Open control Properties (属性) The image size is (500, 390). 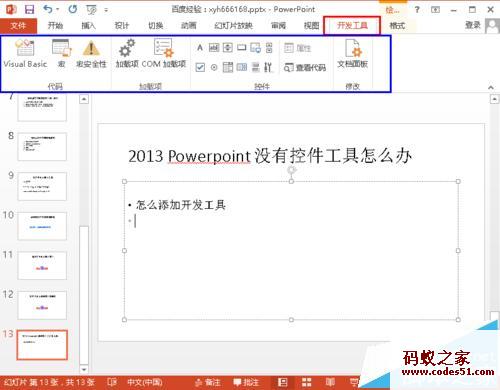tap(297, 48)
